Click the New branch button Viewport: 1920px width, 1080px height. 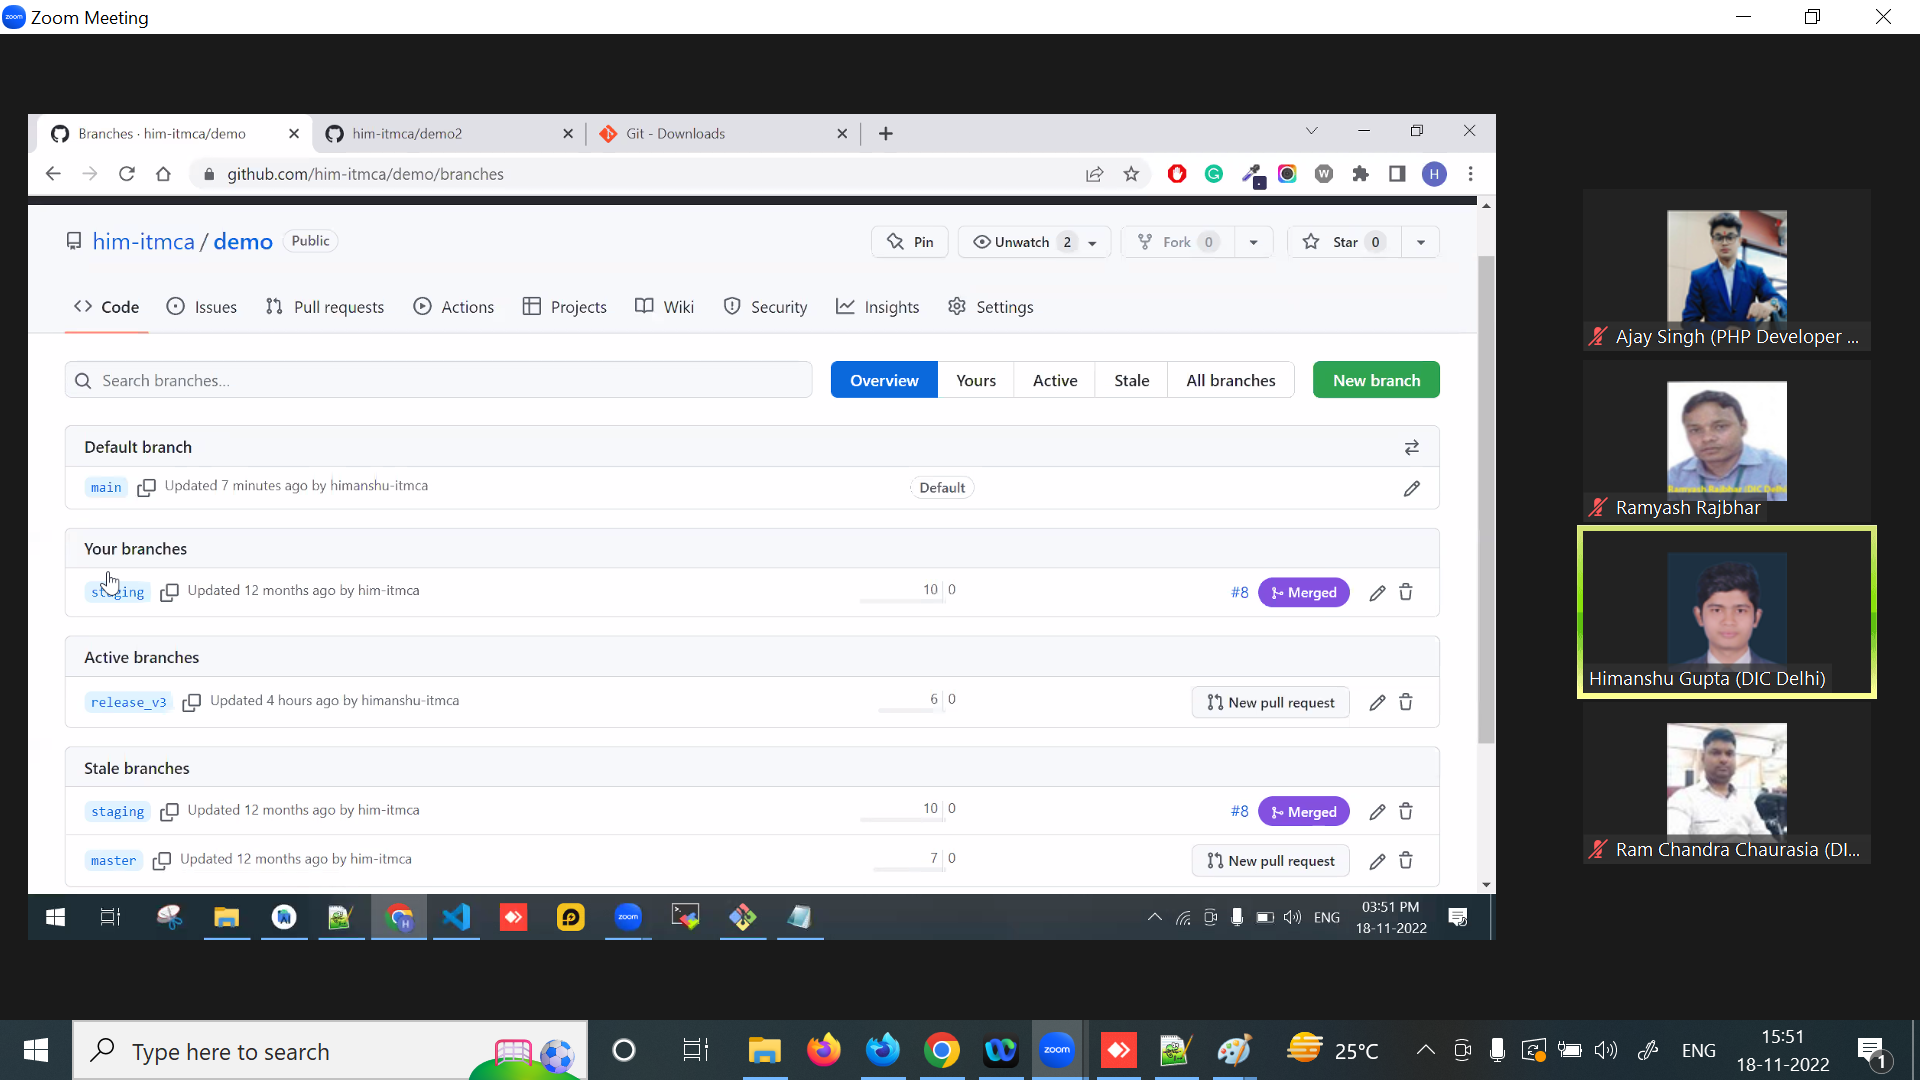pos(1376,380)
